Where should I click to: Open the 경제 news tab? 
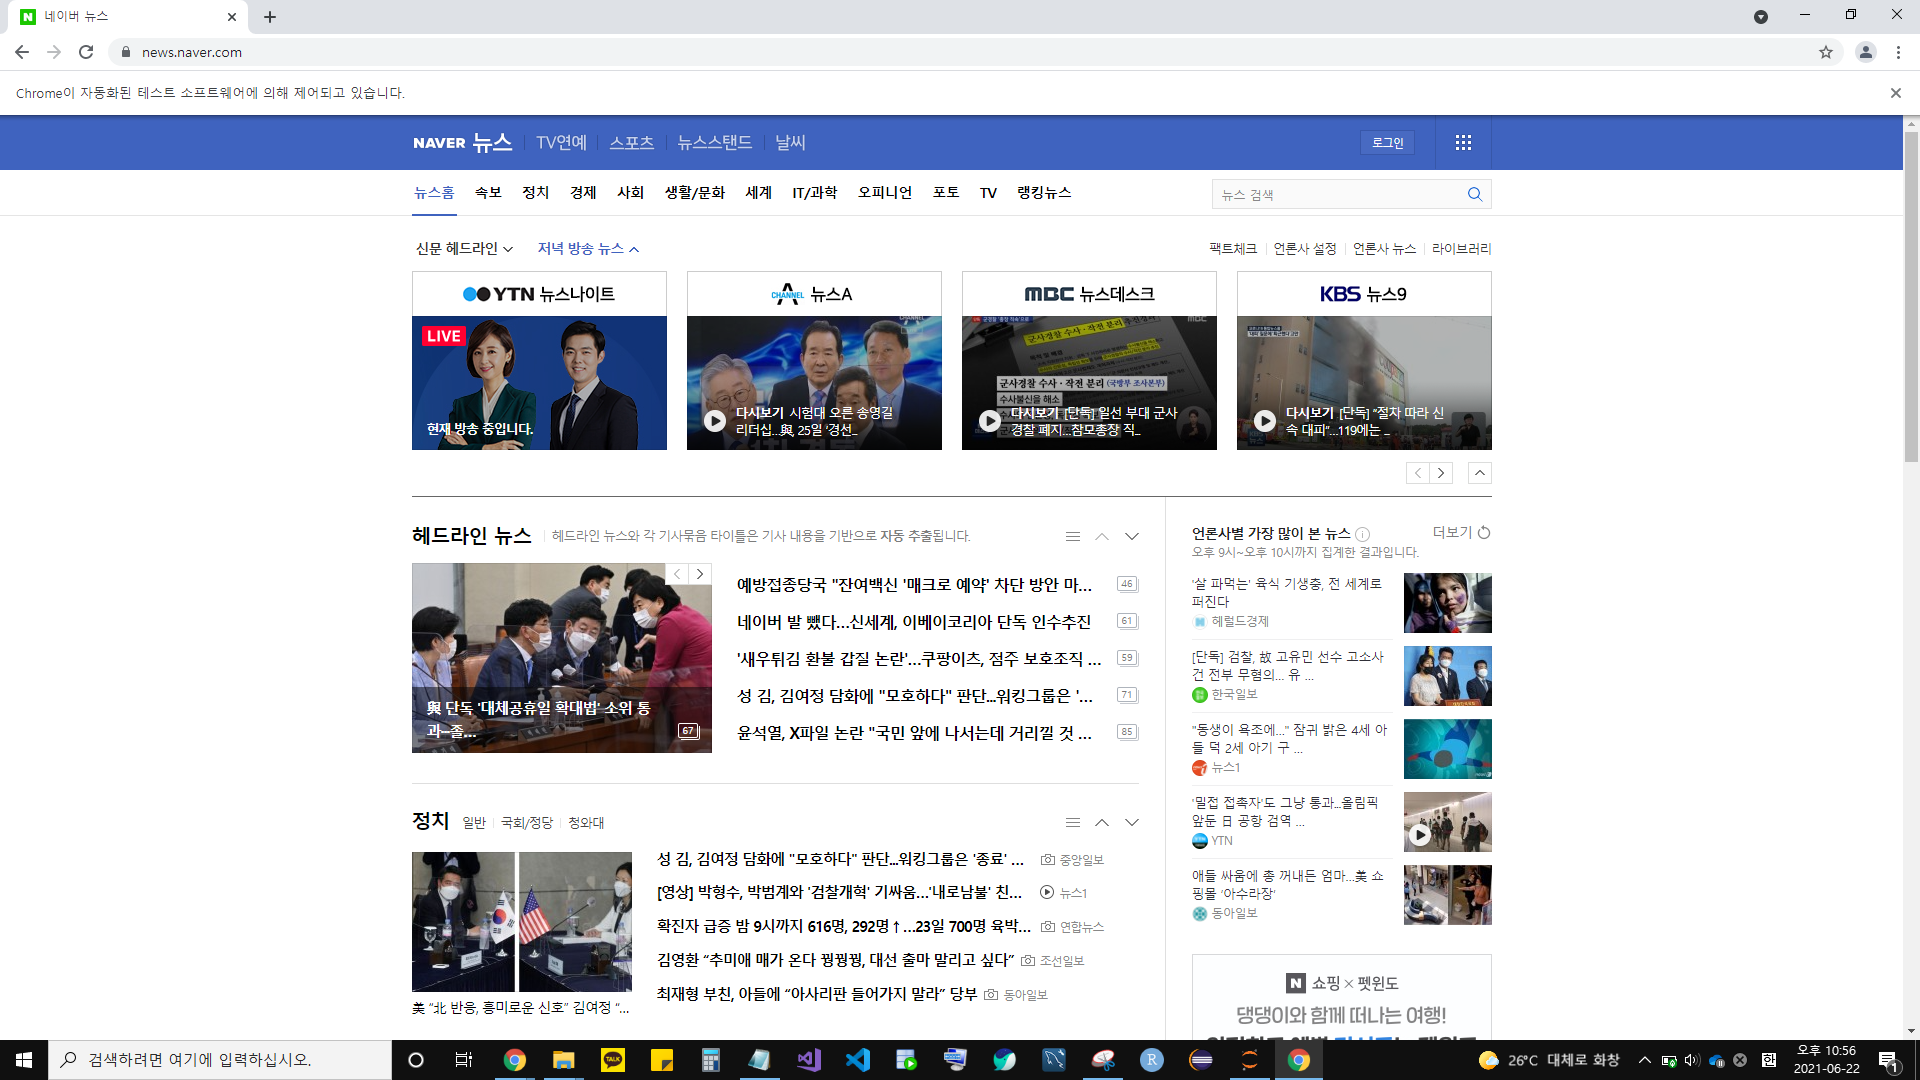point(583,193)
